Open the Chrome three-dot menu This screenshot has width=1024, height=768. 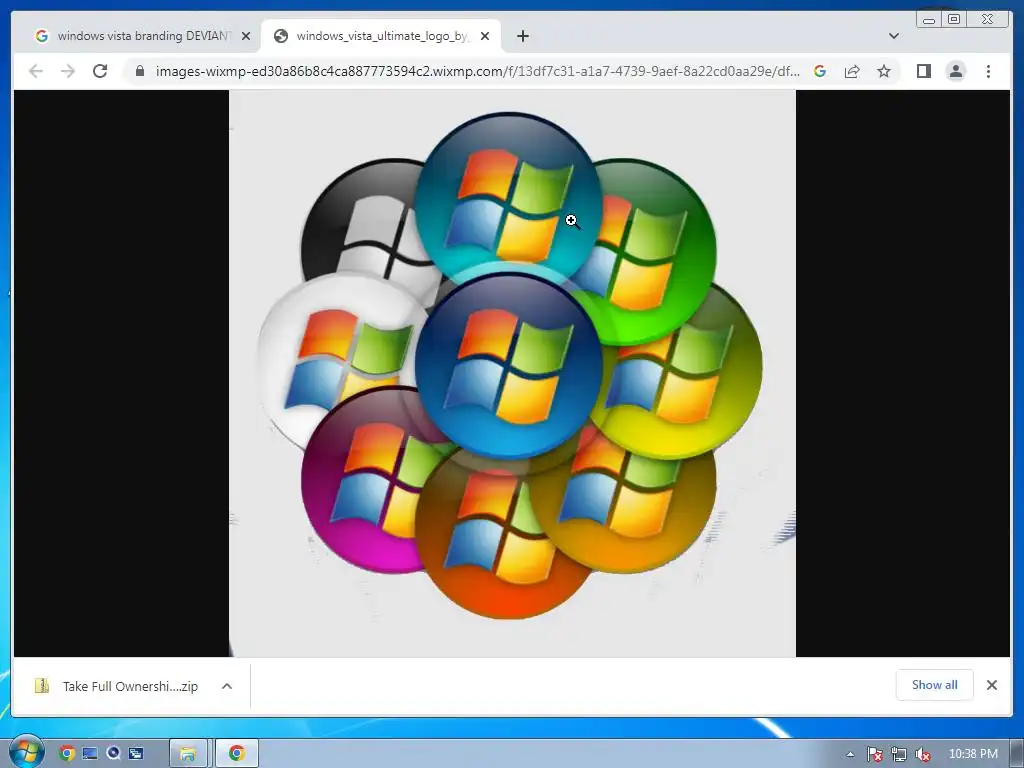988,71
